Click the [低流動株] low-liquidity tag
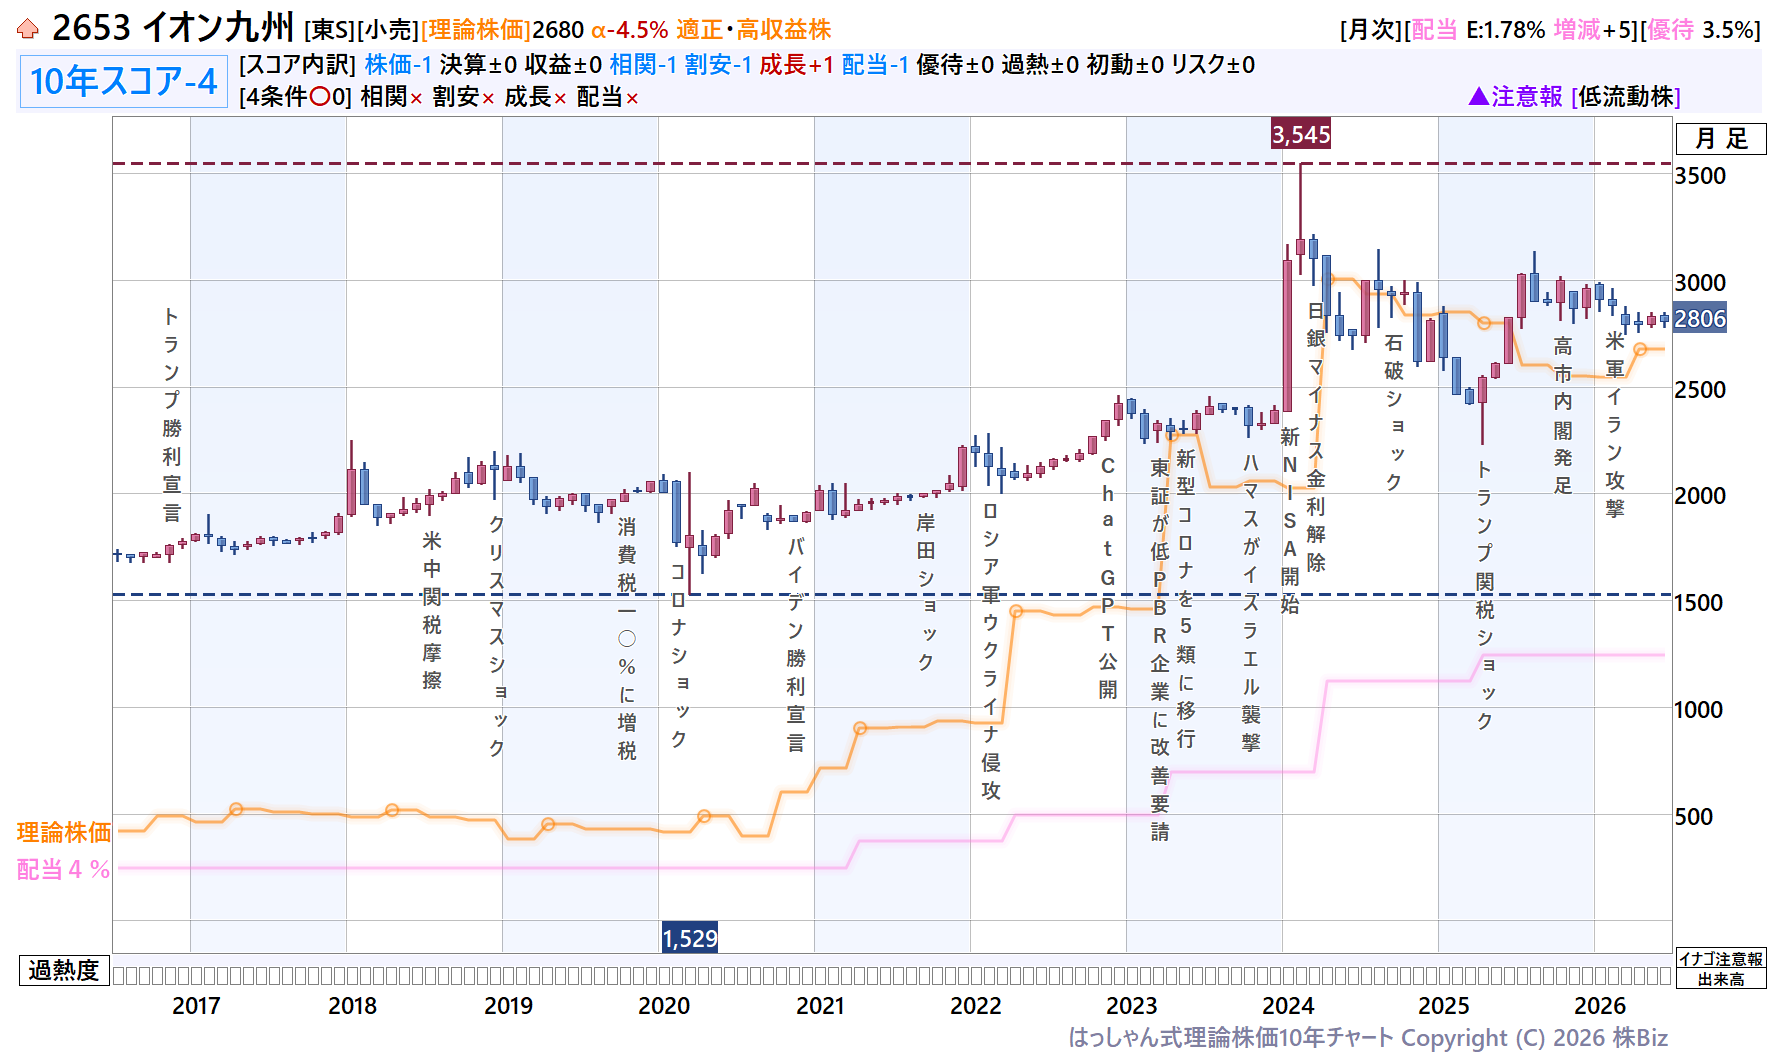 pyautogui.click(x=1626, y=97)
